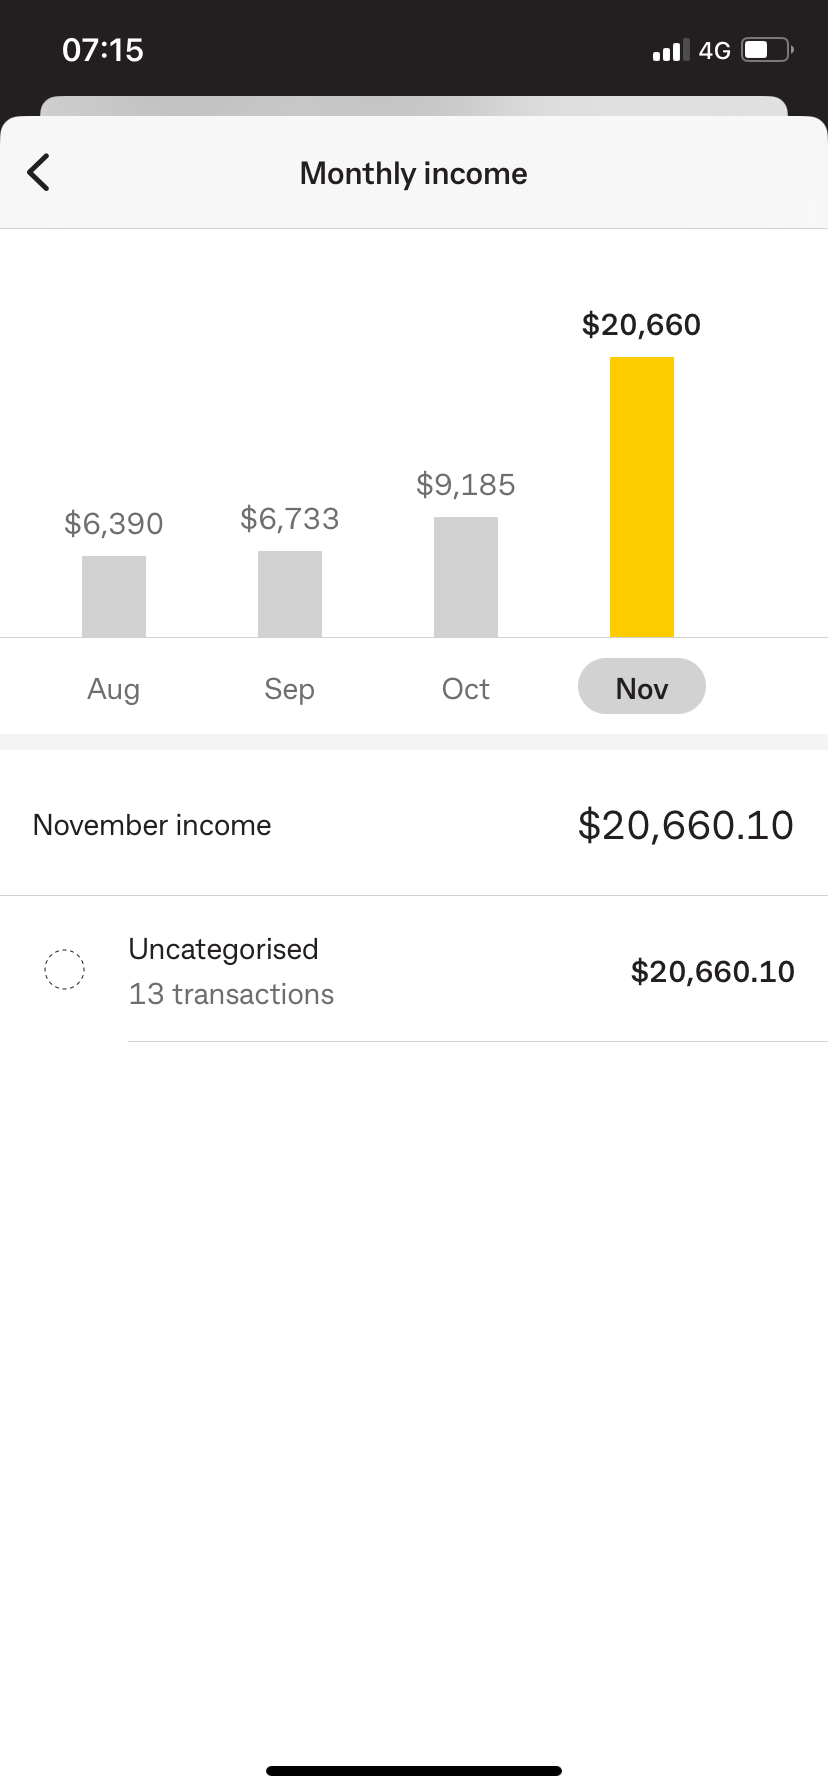Tap the back arrow icon
The width and height of the screenshot is (828, 1792).
point(38,172)
